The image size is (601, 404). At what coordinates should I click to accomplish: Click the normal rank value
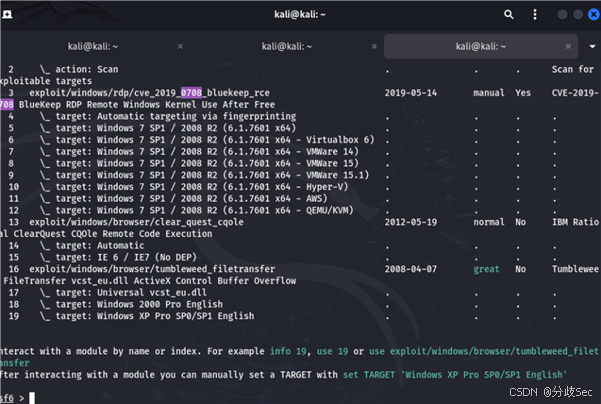coord(489,222)
